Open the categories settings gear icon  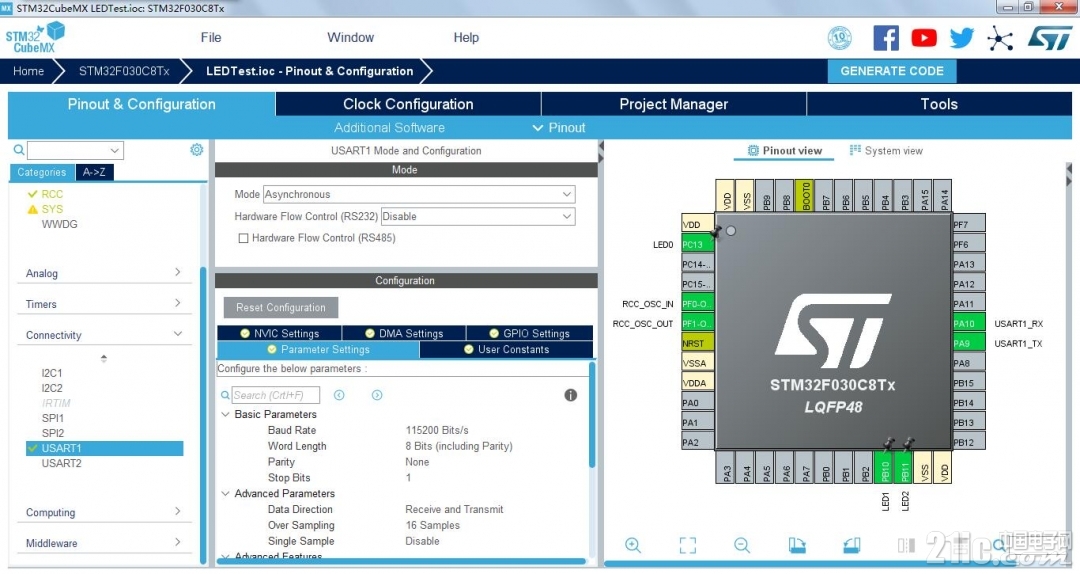196,150
